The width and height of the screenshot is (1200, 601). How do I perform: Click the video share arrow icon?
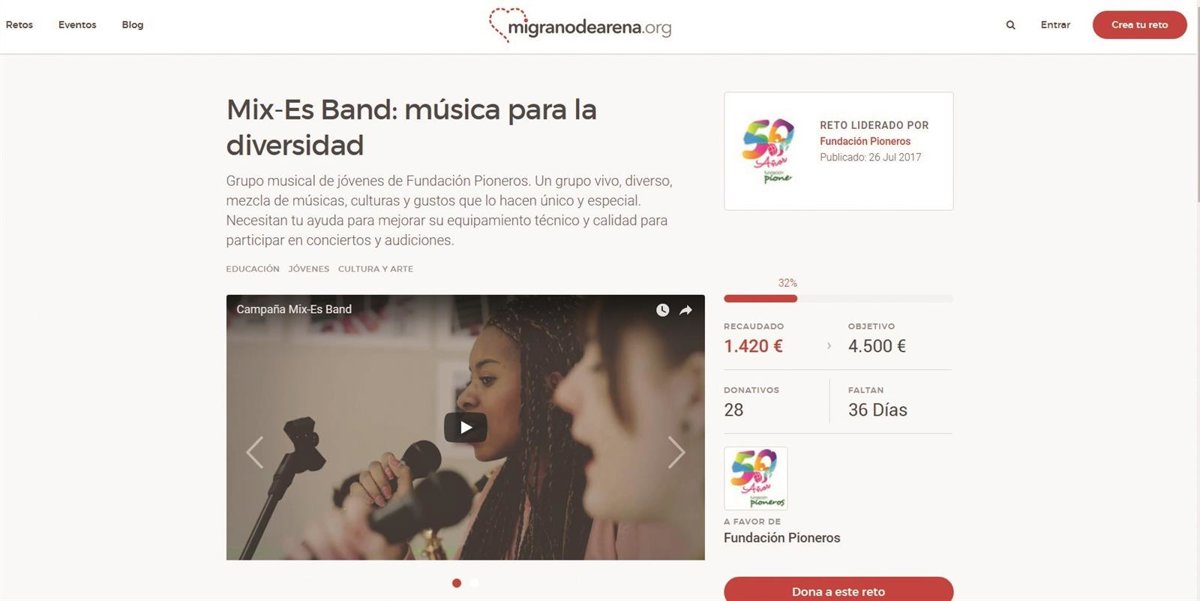tap(686, 310)
